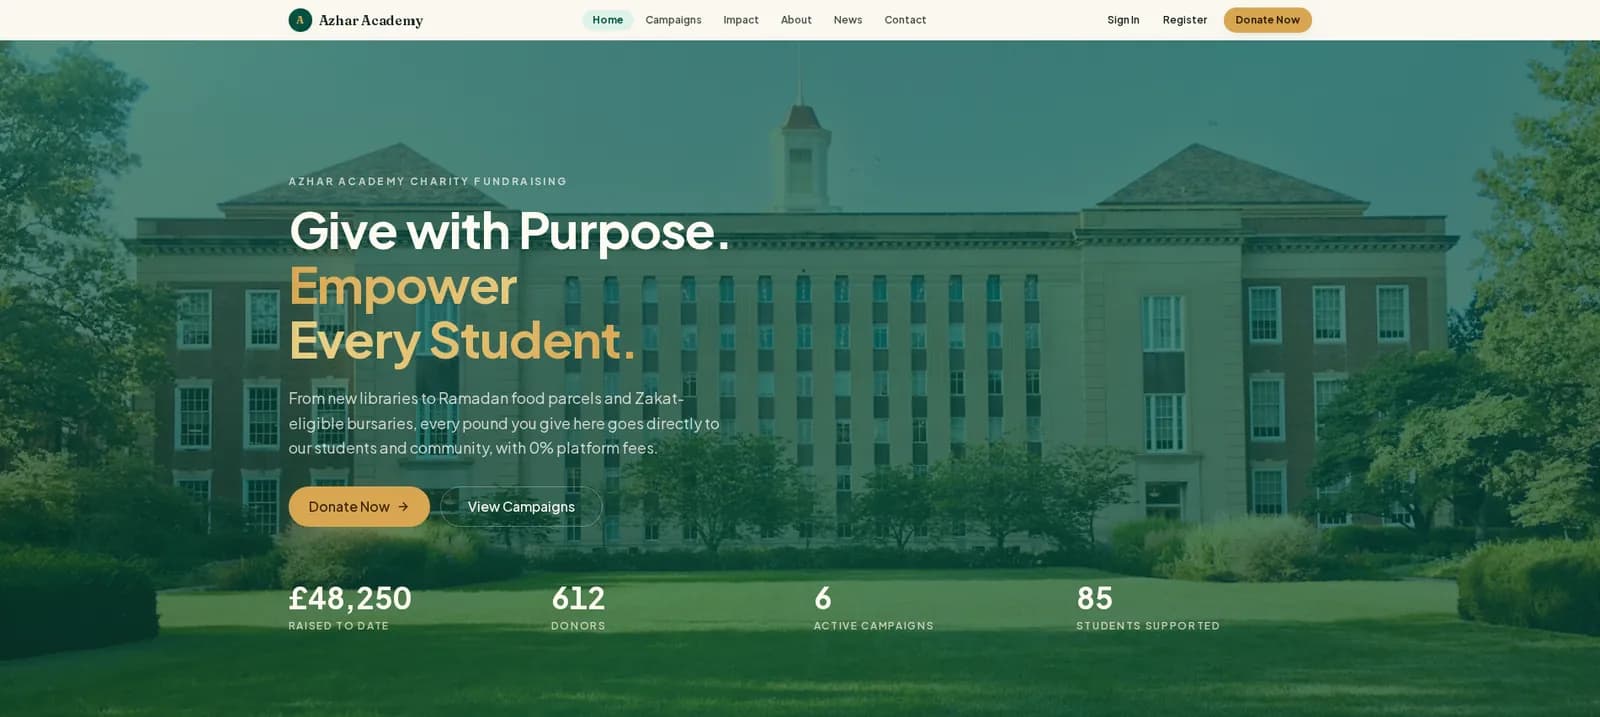Screen dimensions: 1600x717
Task: Click the Azhar Academy round logo icon
Action: 300,20
